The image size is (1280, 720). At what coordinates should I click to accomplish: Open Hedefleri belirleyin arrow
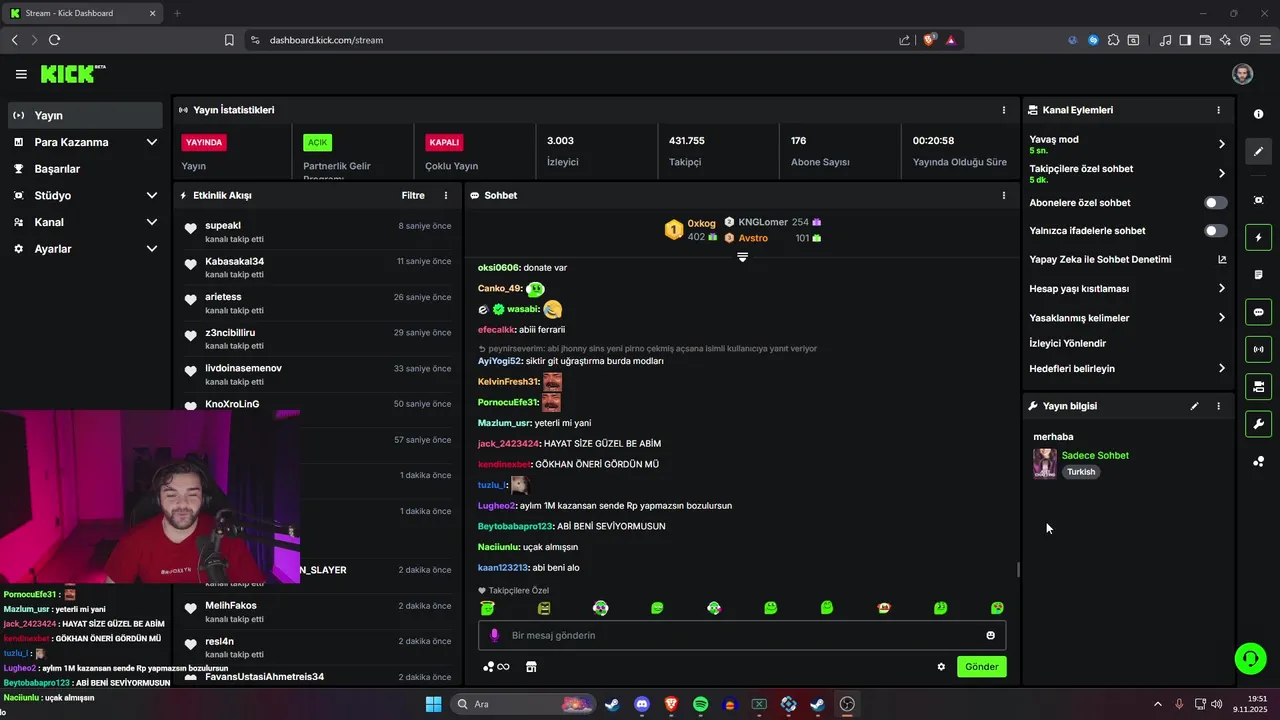click(1221, 369)
